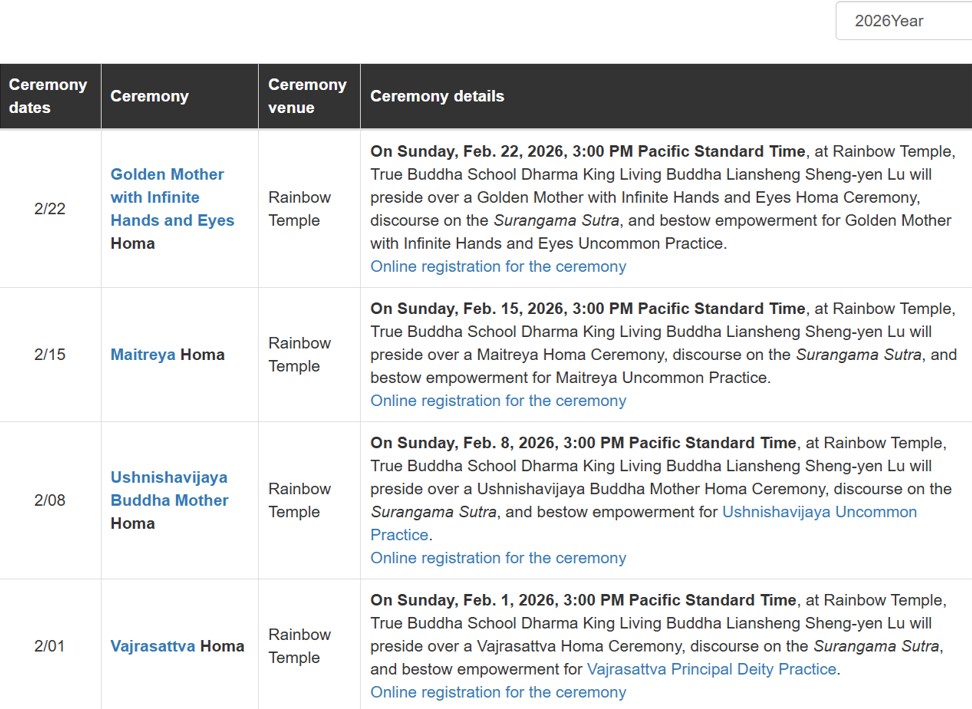Open Ushnishavijaya Buddha Mother link
The width and height of the screenshot is (972, 709).
click(169, 489)
